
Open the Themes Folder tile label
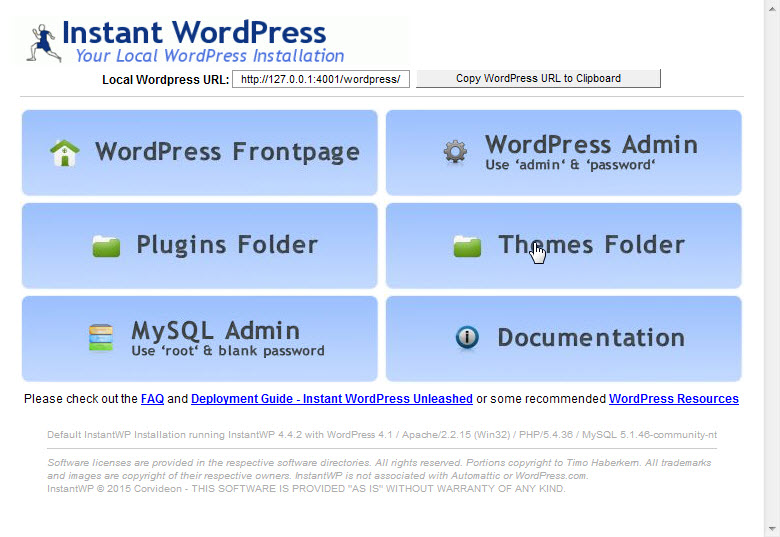[x=591, y=245]
